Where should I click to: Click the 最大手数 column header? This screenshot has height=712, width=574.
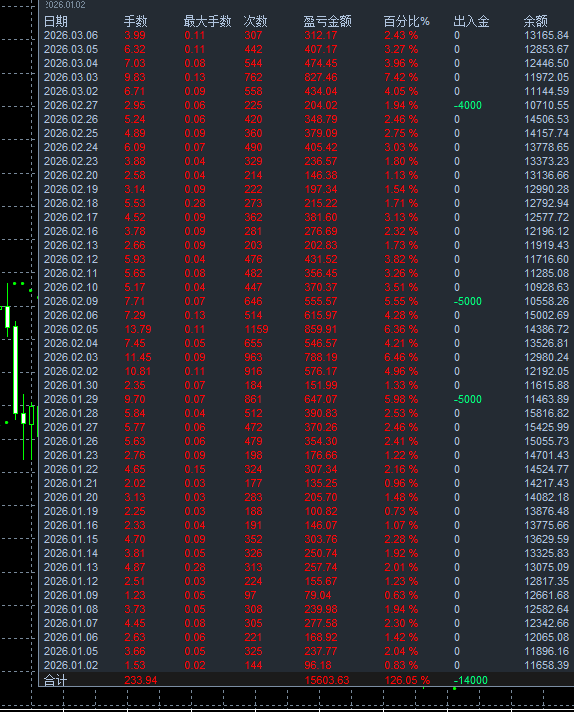[208, 21]
